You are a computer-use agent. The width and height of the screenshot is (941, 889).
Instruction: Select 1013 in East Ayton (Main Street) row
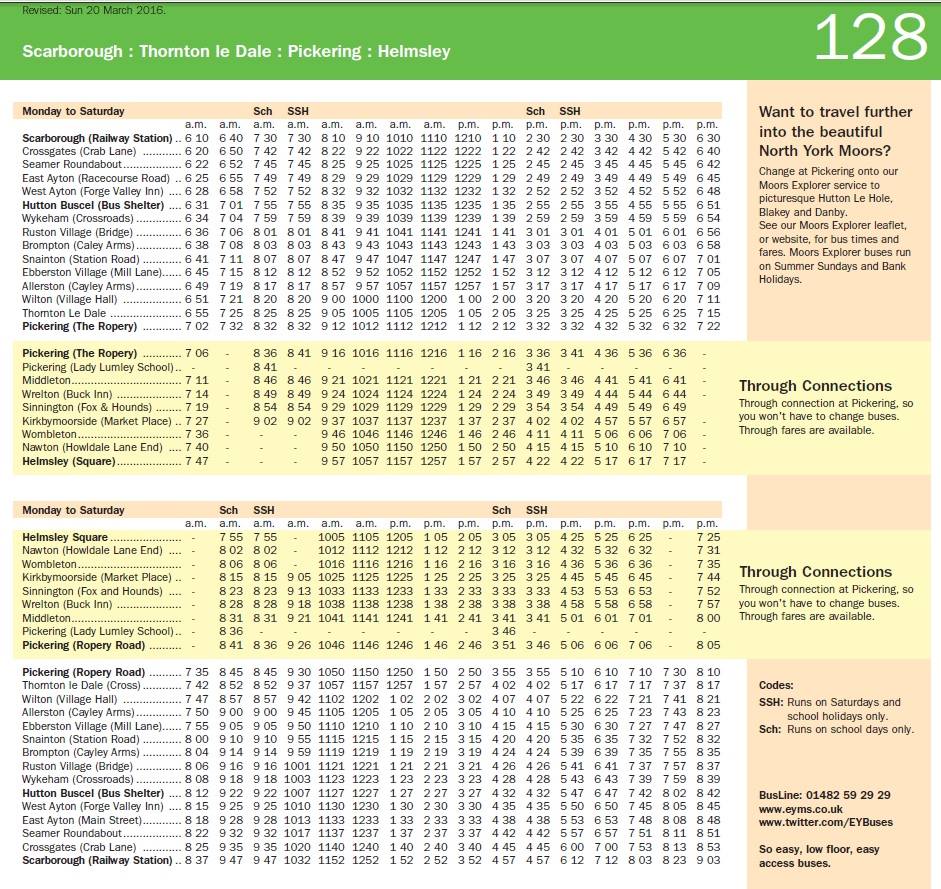(297, 820)
